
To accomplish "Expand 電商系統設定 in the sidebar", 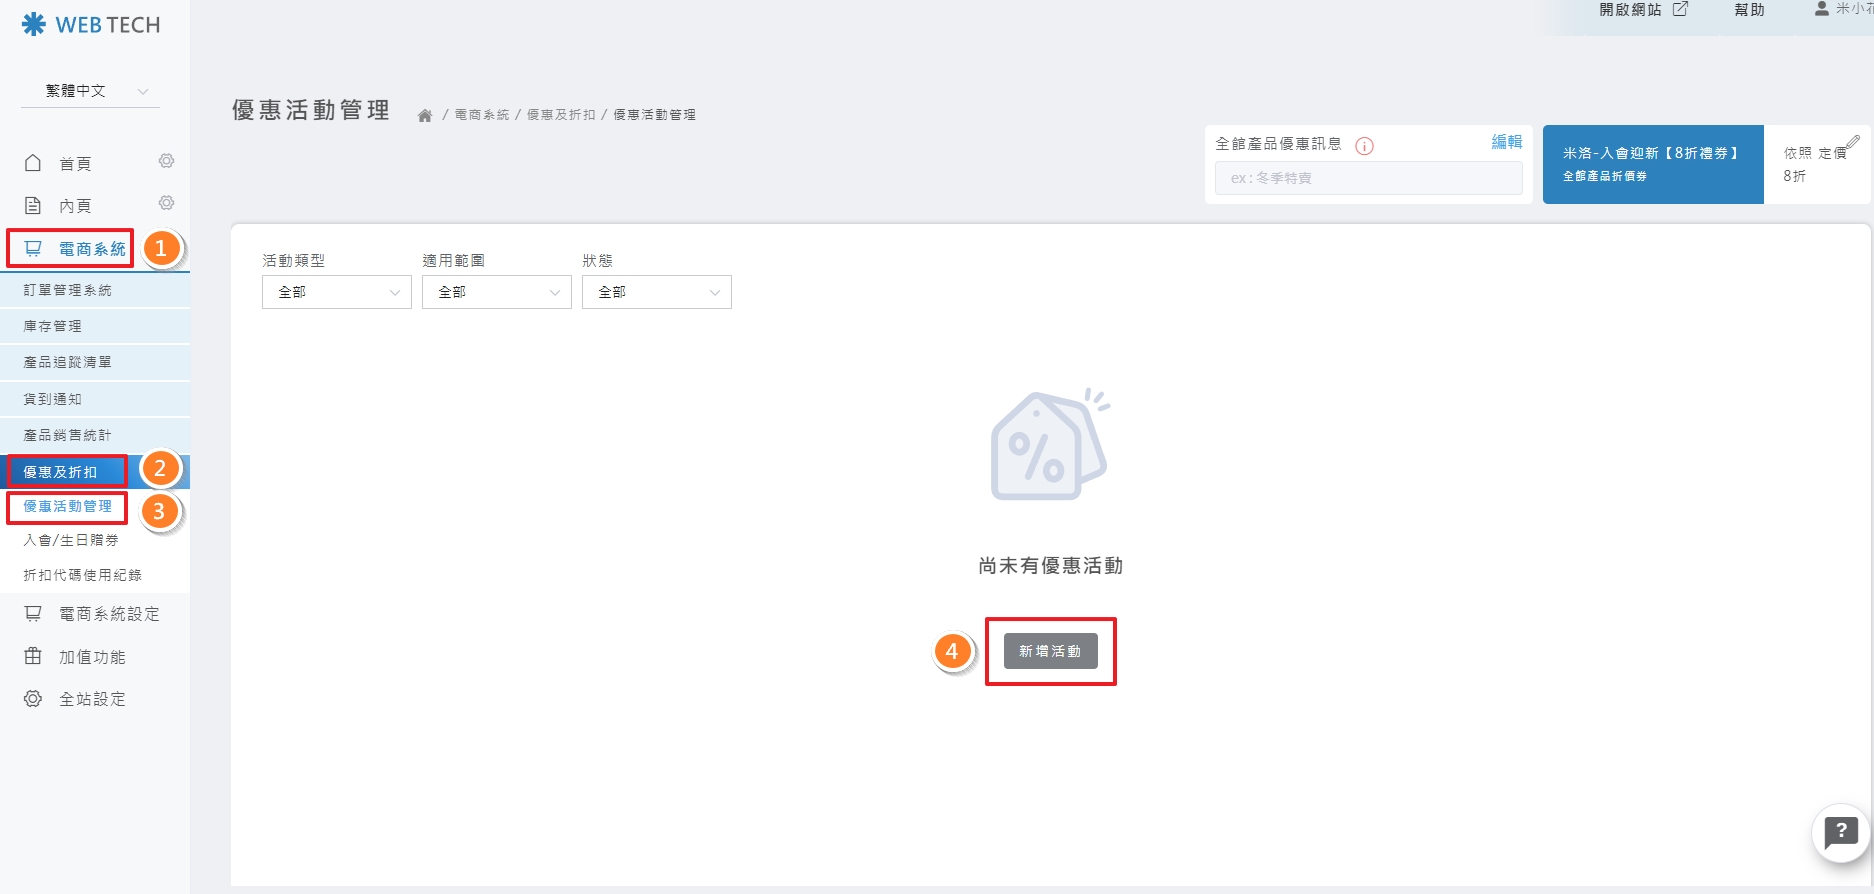I will pyautogui.click(x=109, y=614).
